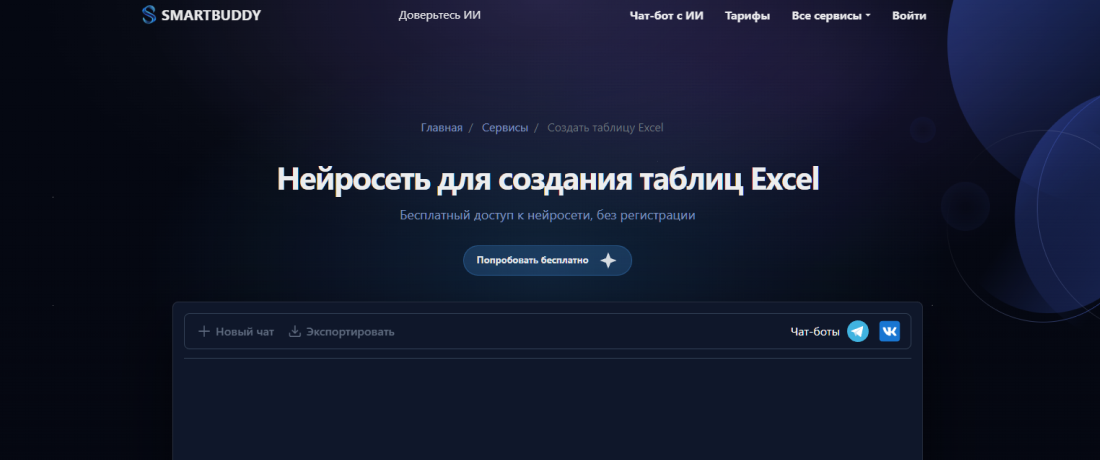Open the VK chat-bot icon
This screenshot has height=460, width=1100.
(889, 331)
